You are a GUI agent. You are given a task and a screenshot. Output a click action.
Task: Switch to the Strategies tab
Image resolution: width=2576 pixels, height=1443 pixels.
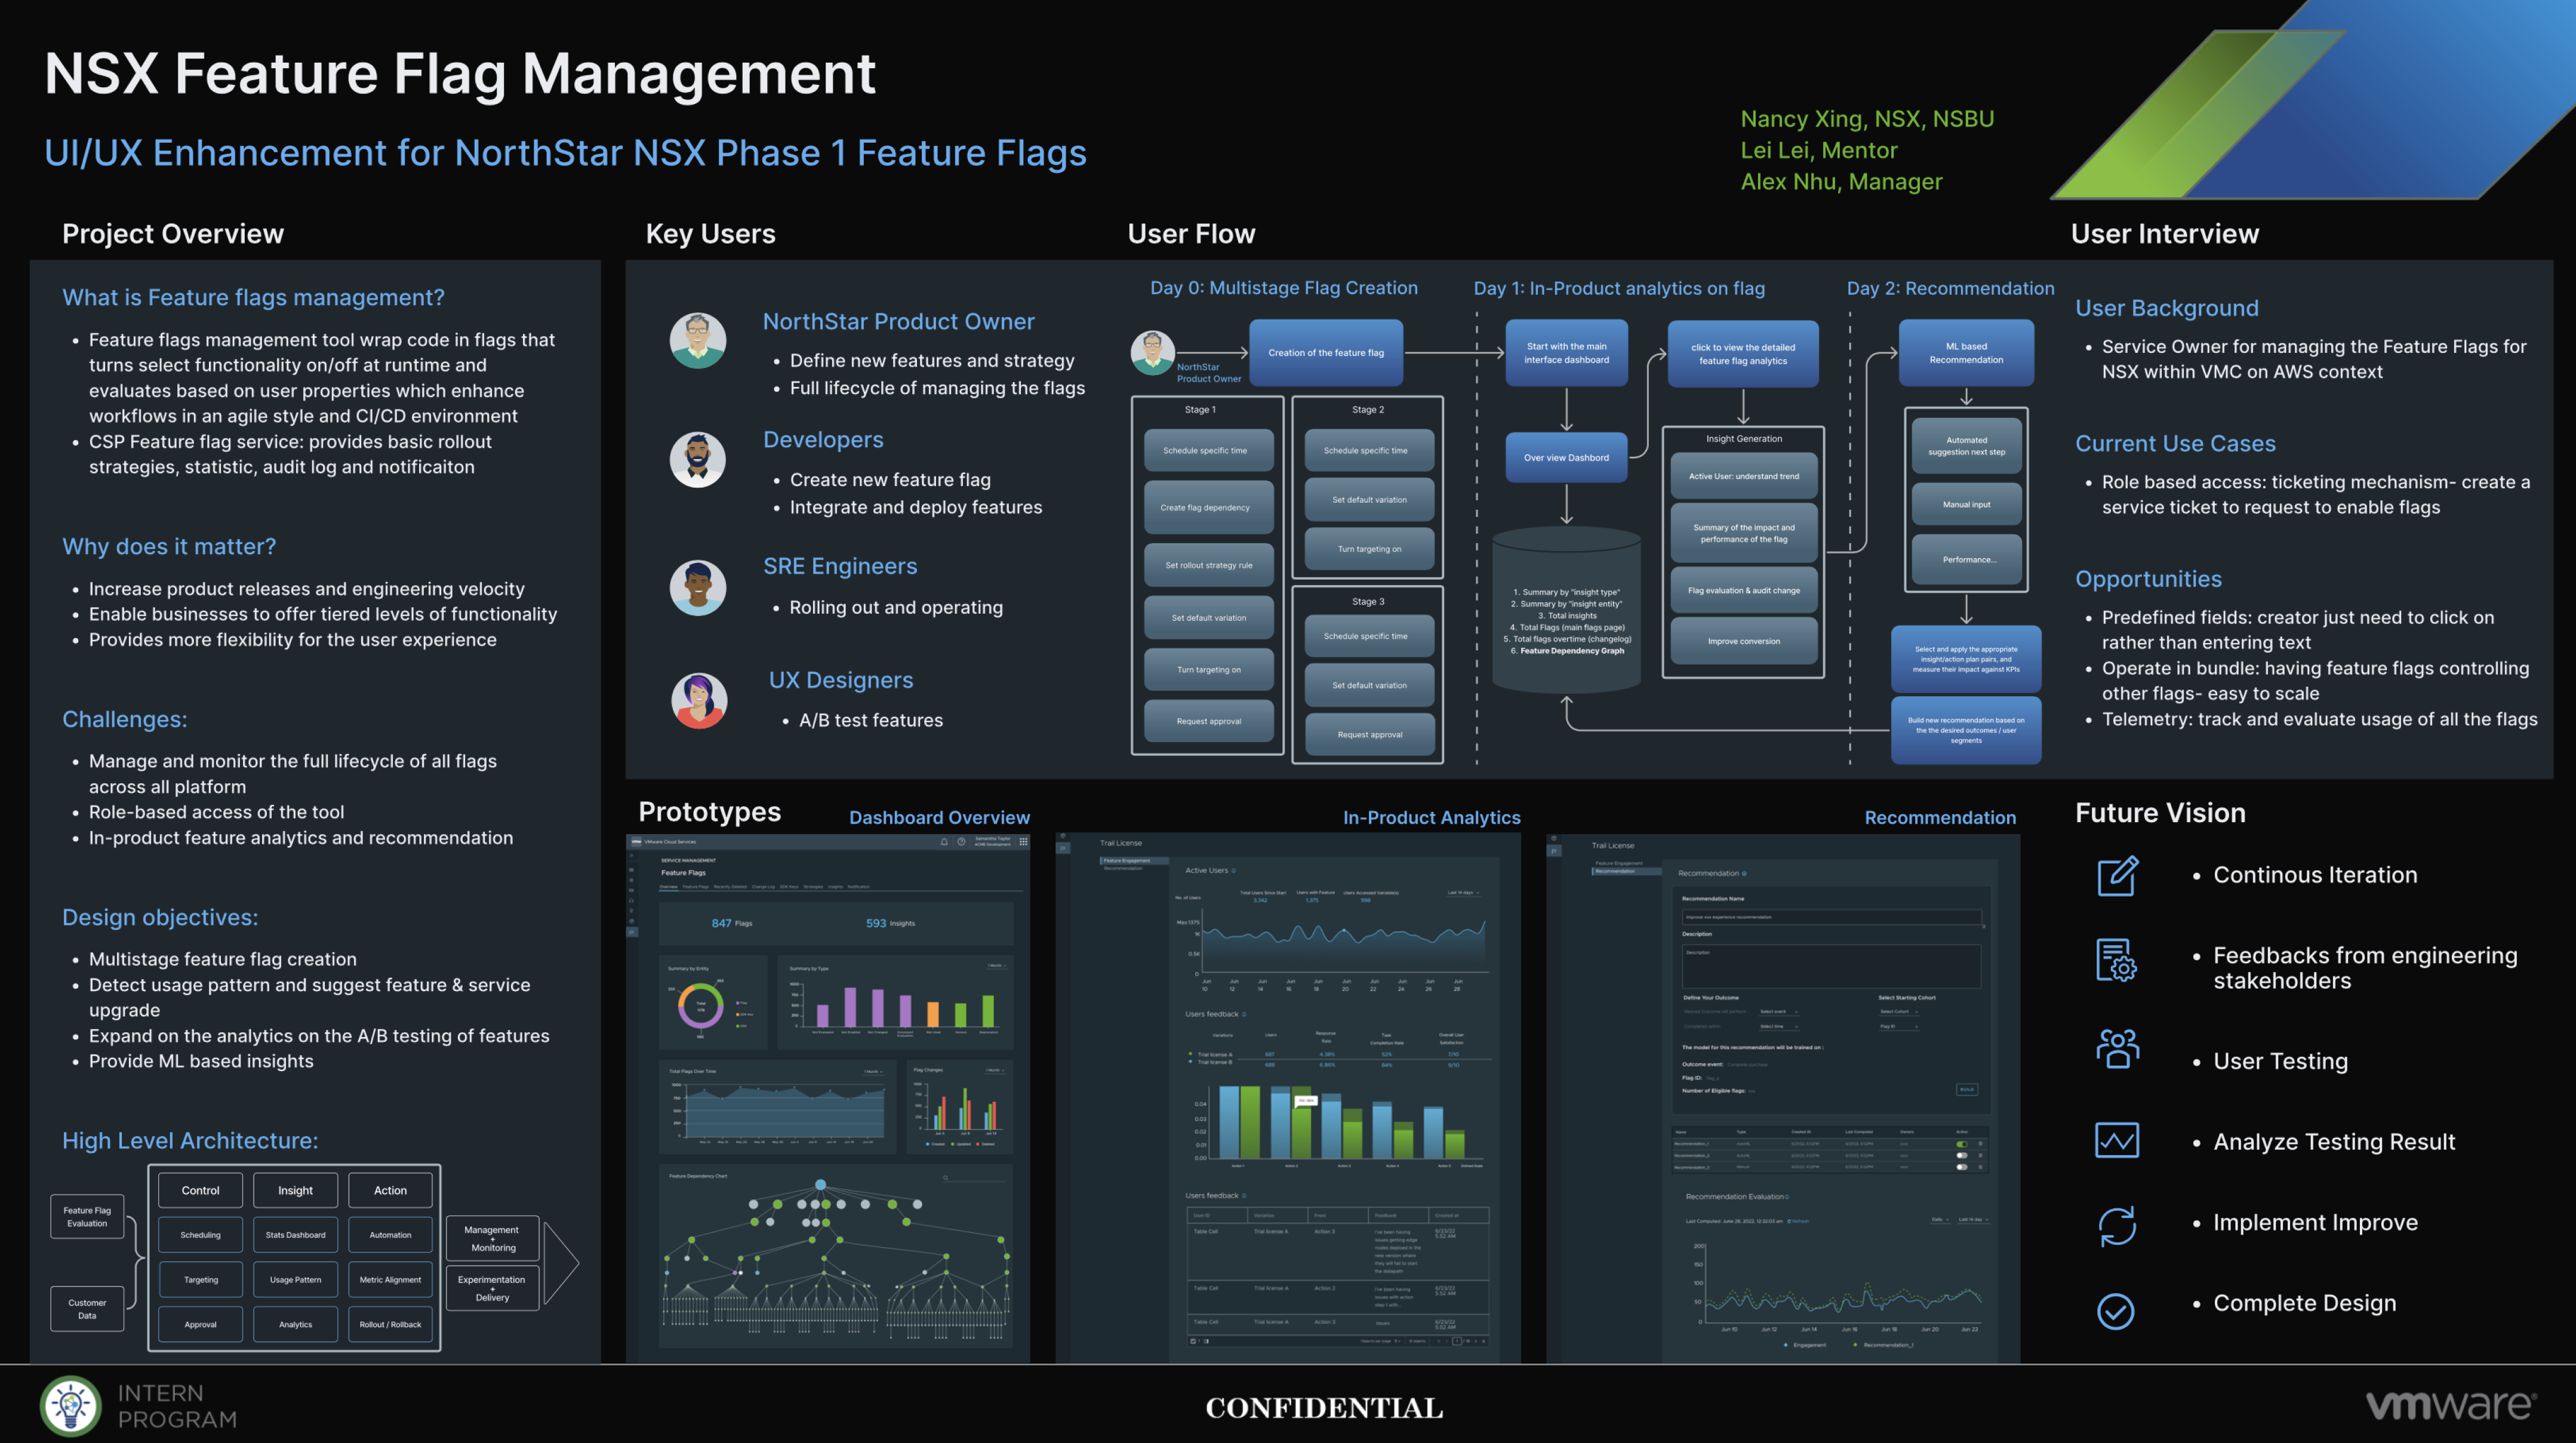(x=813, y=887)
